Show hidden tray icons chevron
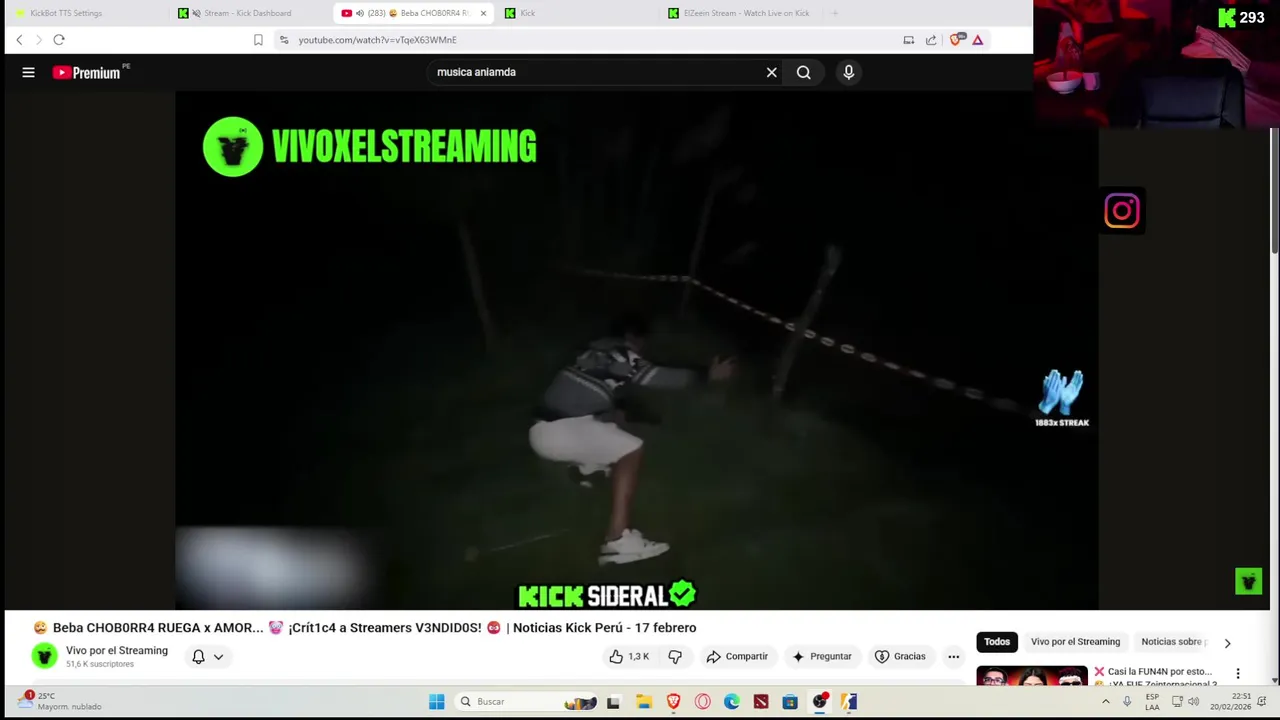This screenshot has height=720, width=1280. click(1105, 702)
